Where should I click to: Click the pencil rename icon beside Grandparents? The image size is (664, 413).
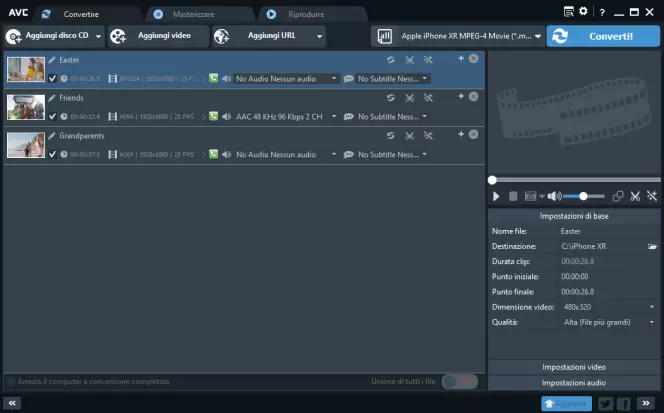tap(52, 136)
